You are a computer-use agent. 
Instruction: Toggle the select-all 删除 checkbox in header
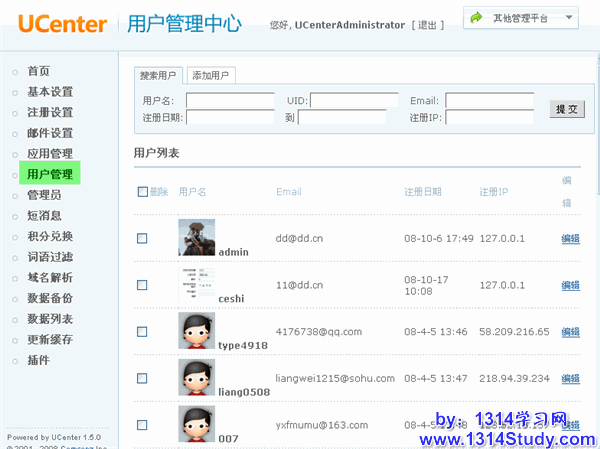tap(142, 192)
